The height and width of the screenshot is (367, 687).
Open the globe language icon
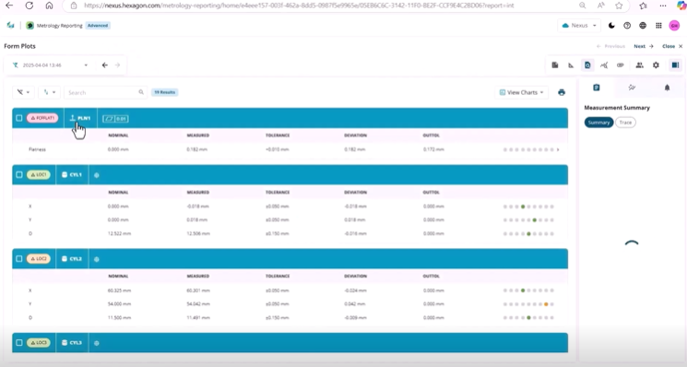tap(643, 25)
